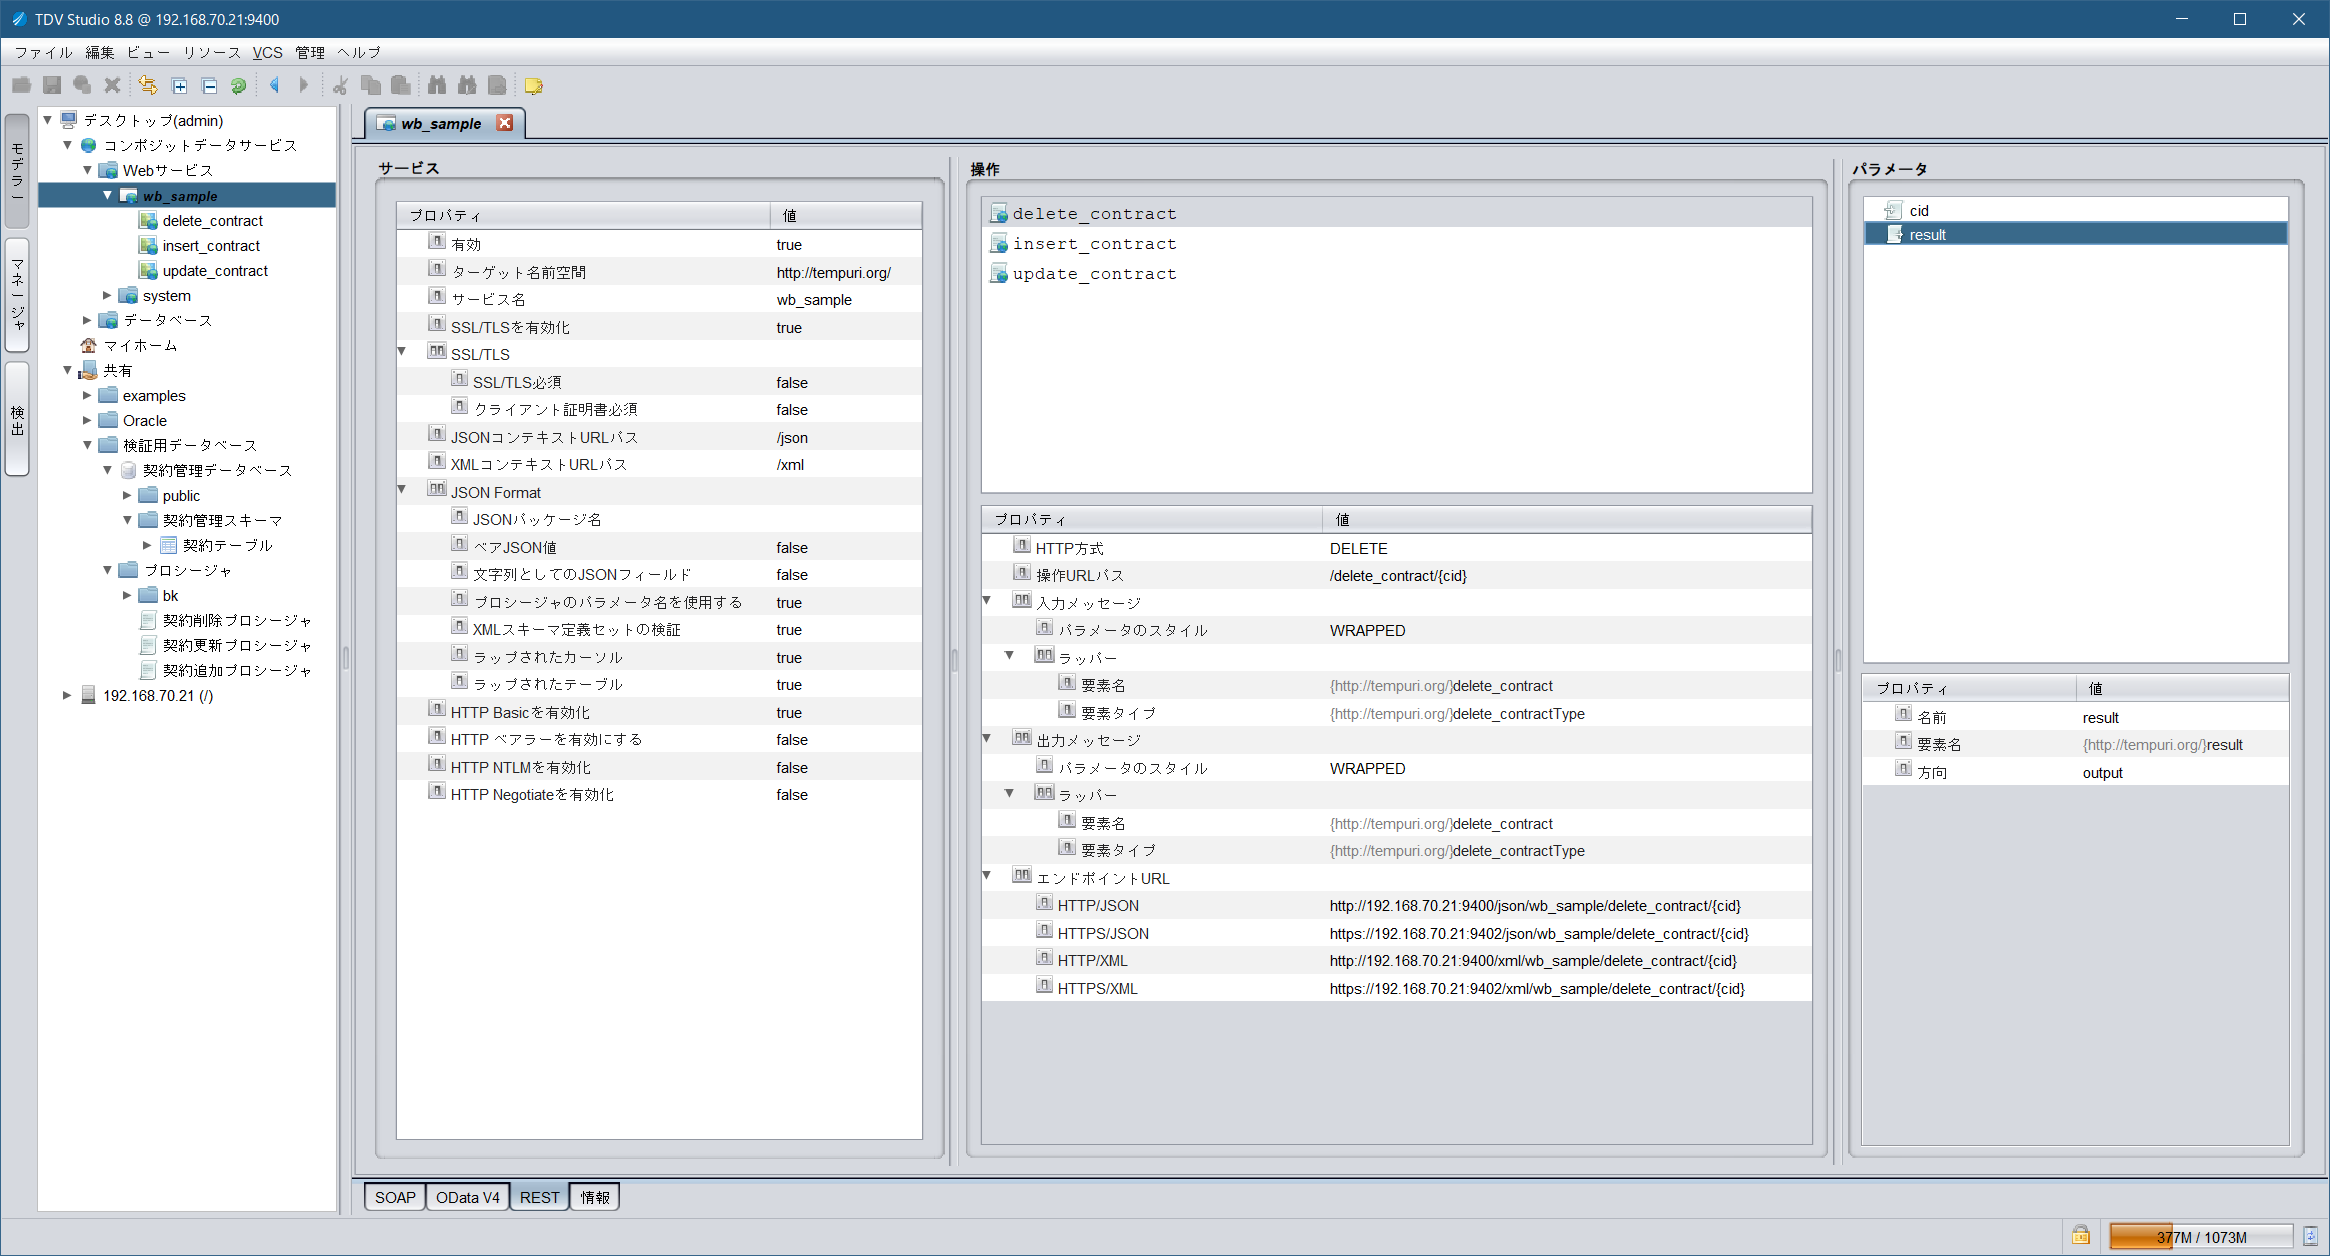Click the 値 column header in サービス panel
Image resolution: width=2330 pixels, height=1256 pixels.
tap(846, 216)
